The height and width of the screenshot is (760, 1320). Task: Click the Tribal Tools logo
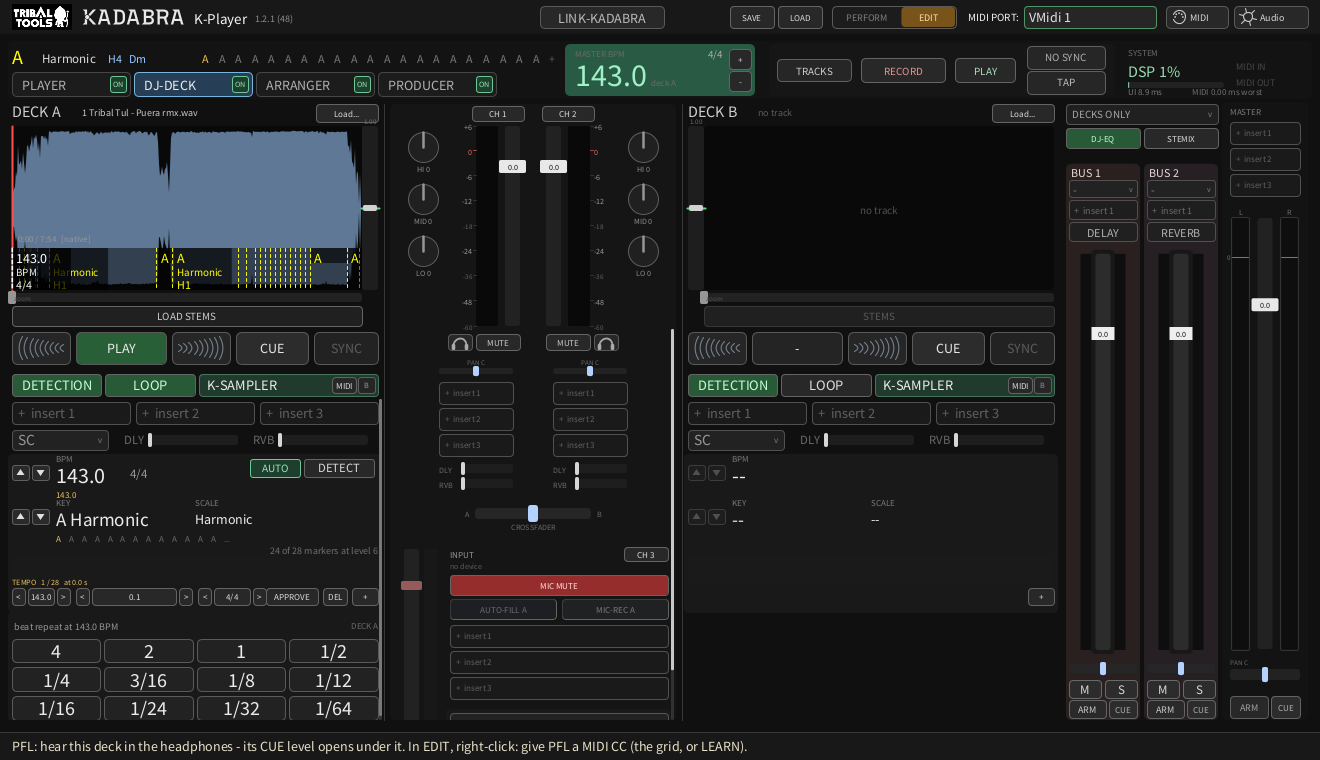coord(41,16)
